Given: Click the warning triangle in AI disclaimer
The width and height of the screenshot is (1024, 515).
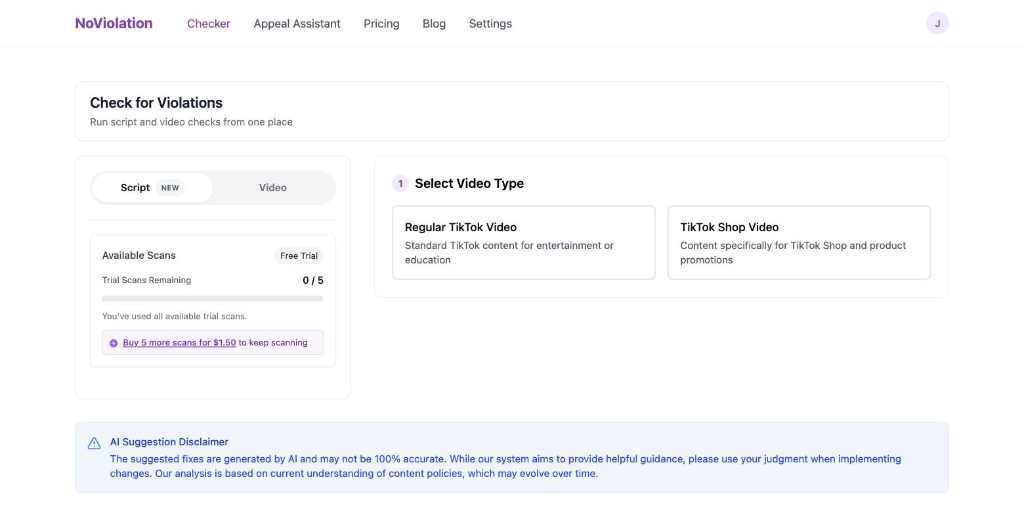Looking at the screenshot, I should pyautogui.click(x=94, y=443).
